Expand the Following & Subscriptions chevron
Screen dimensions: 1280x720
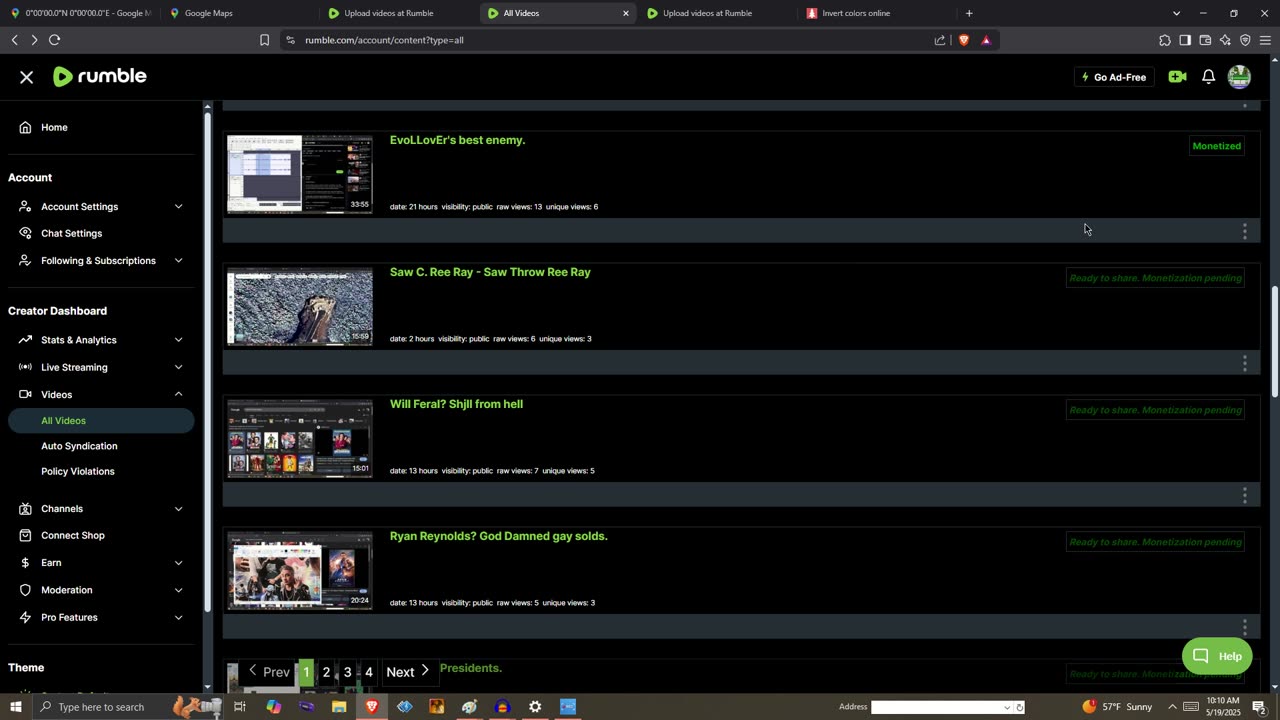178,260
